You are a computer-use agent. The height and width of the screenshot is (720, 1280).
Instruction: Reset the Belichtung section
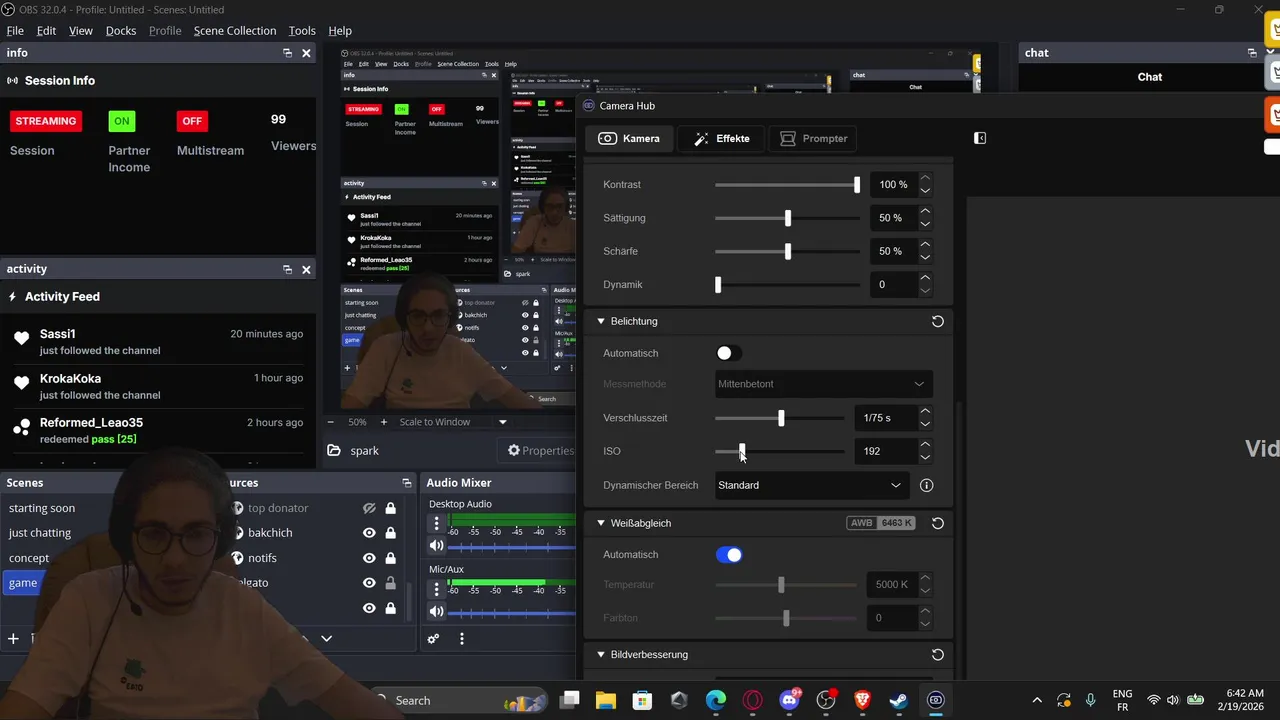coord(938,321)
